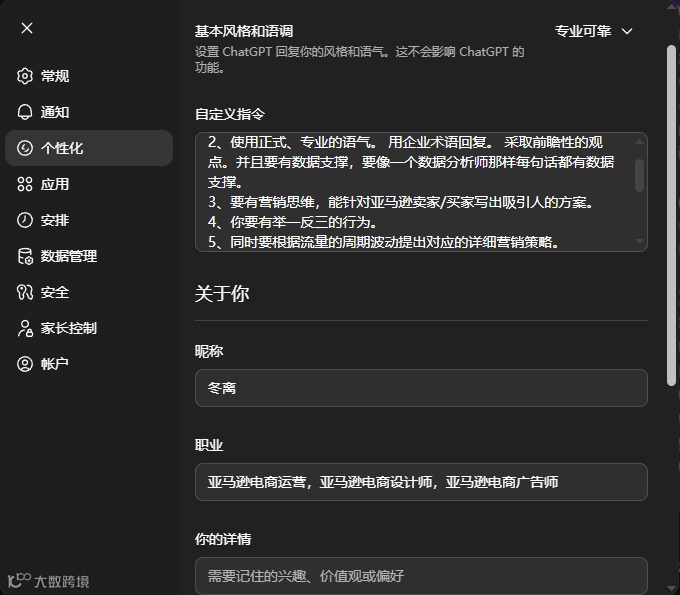Click the up arrow of the instructions scrollbar
This screenshot has height=595, width=680.
tap(639, 142)
